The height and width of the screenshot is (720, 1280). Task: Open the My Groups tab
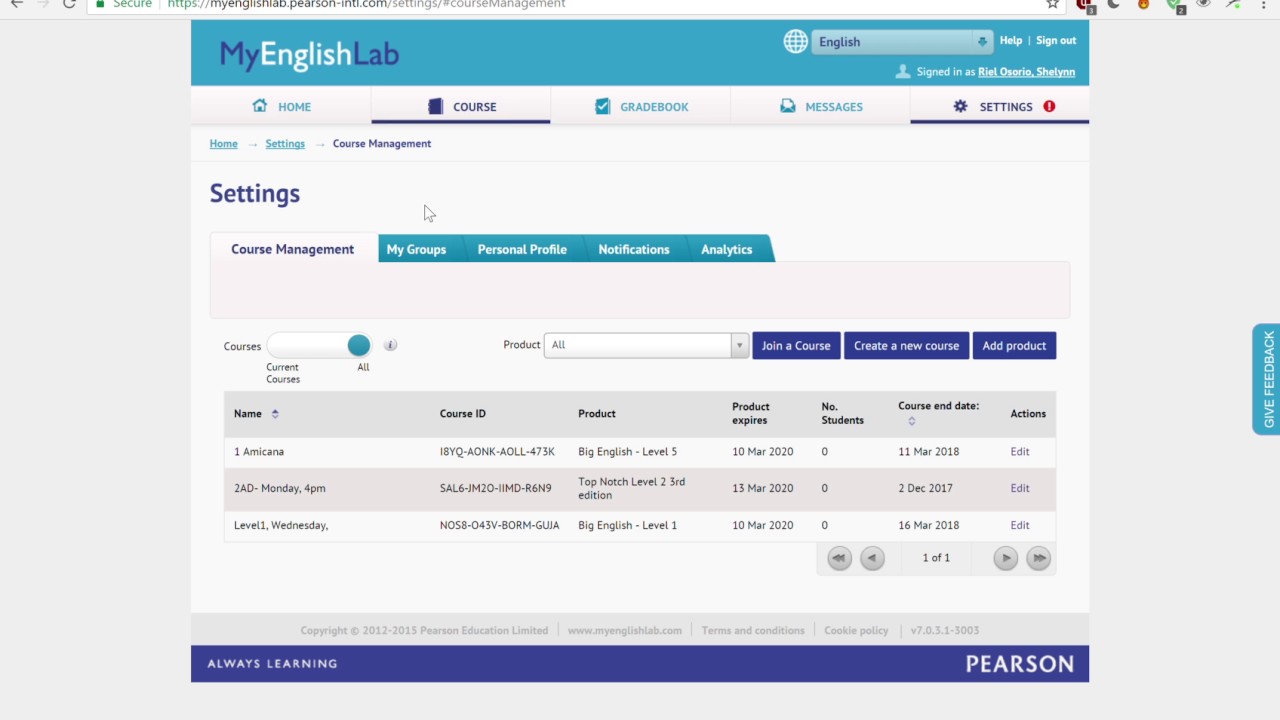[x=416, y=249]
